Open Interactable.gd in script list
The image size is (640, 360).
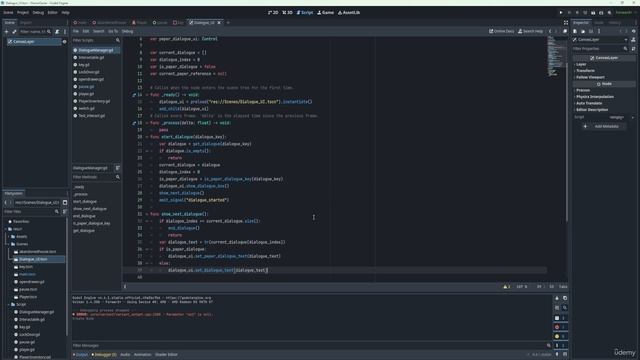point(91,58)
